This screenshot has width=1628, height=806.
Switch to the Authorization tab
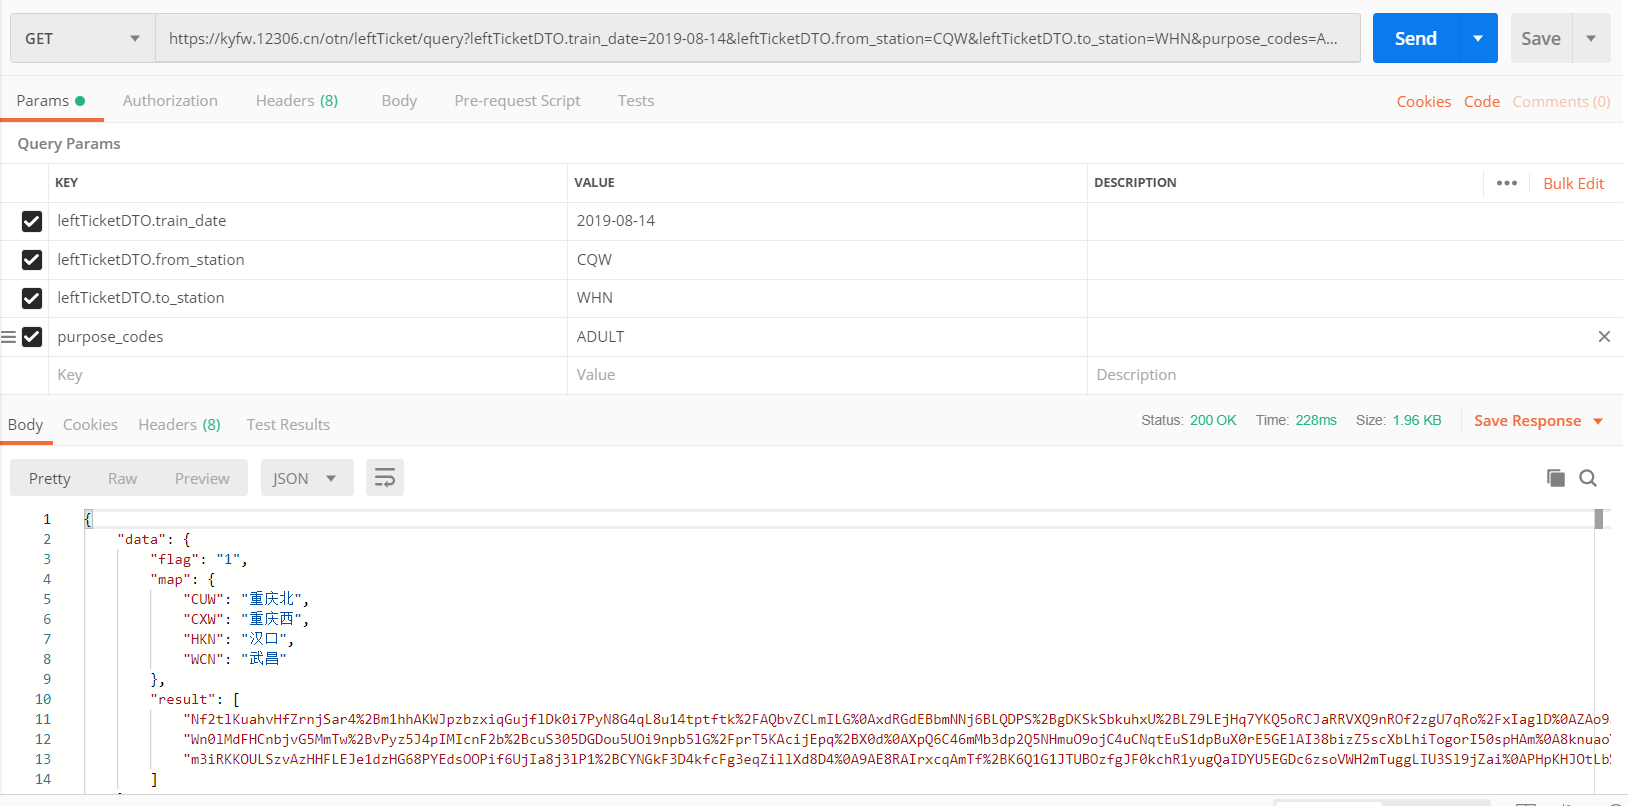pos(170,101)
